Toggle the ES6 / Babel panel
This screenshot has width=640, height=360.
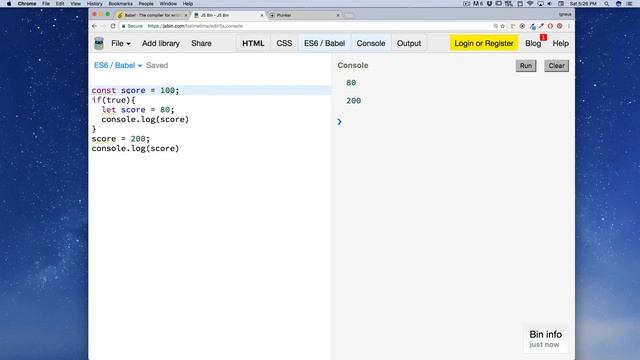click(324, 43)
